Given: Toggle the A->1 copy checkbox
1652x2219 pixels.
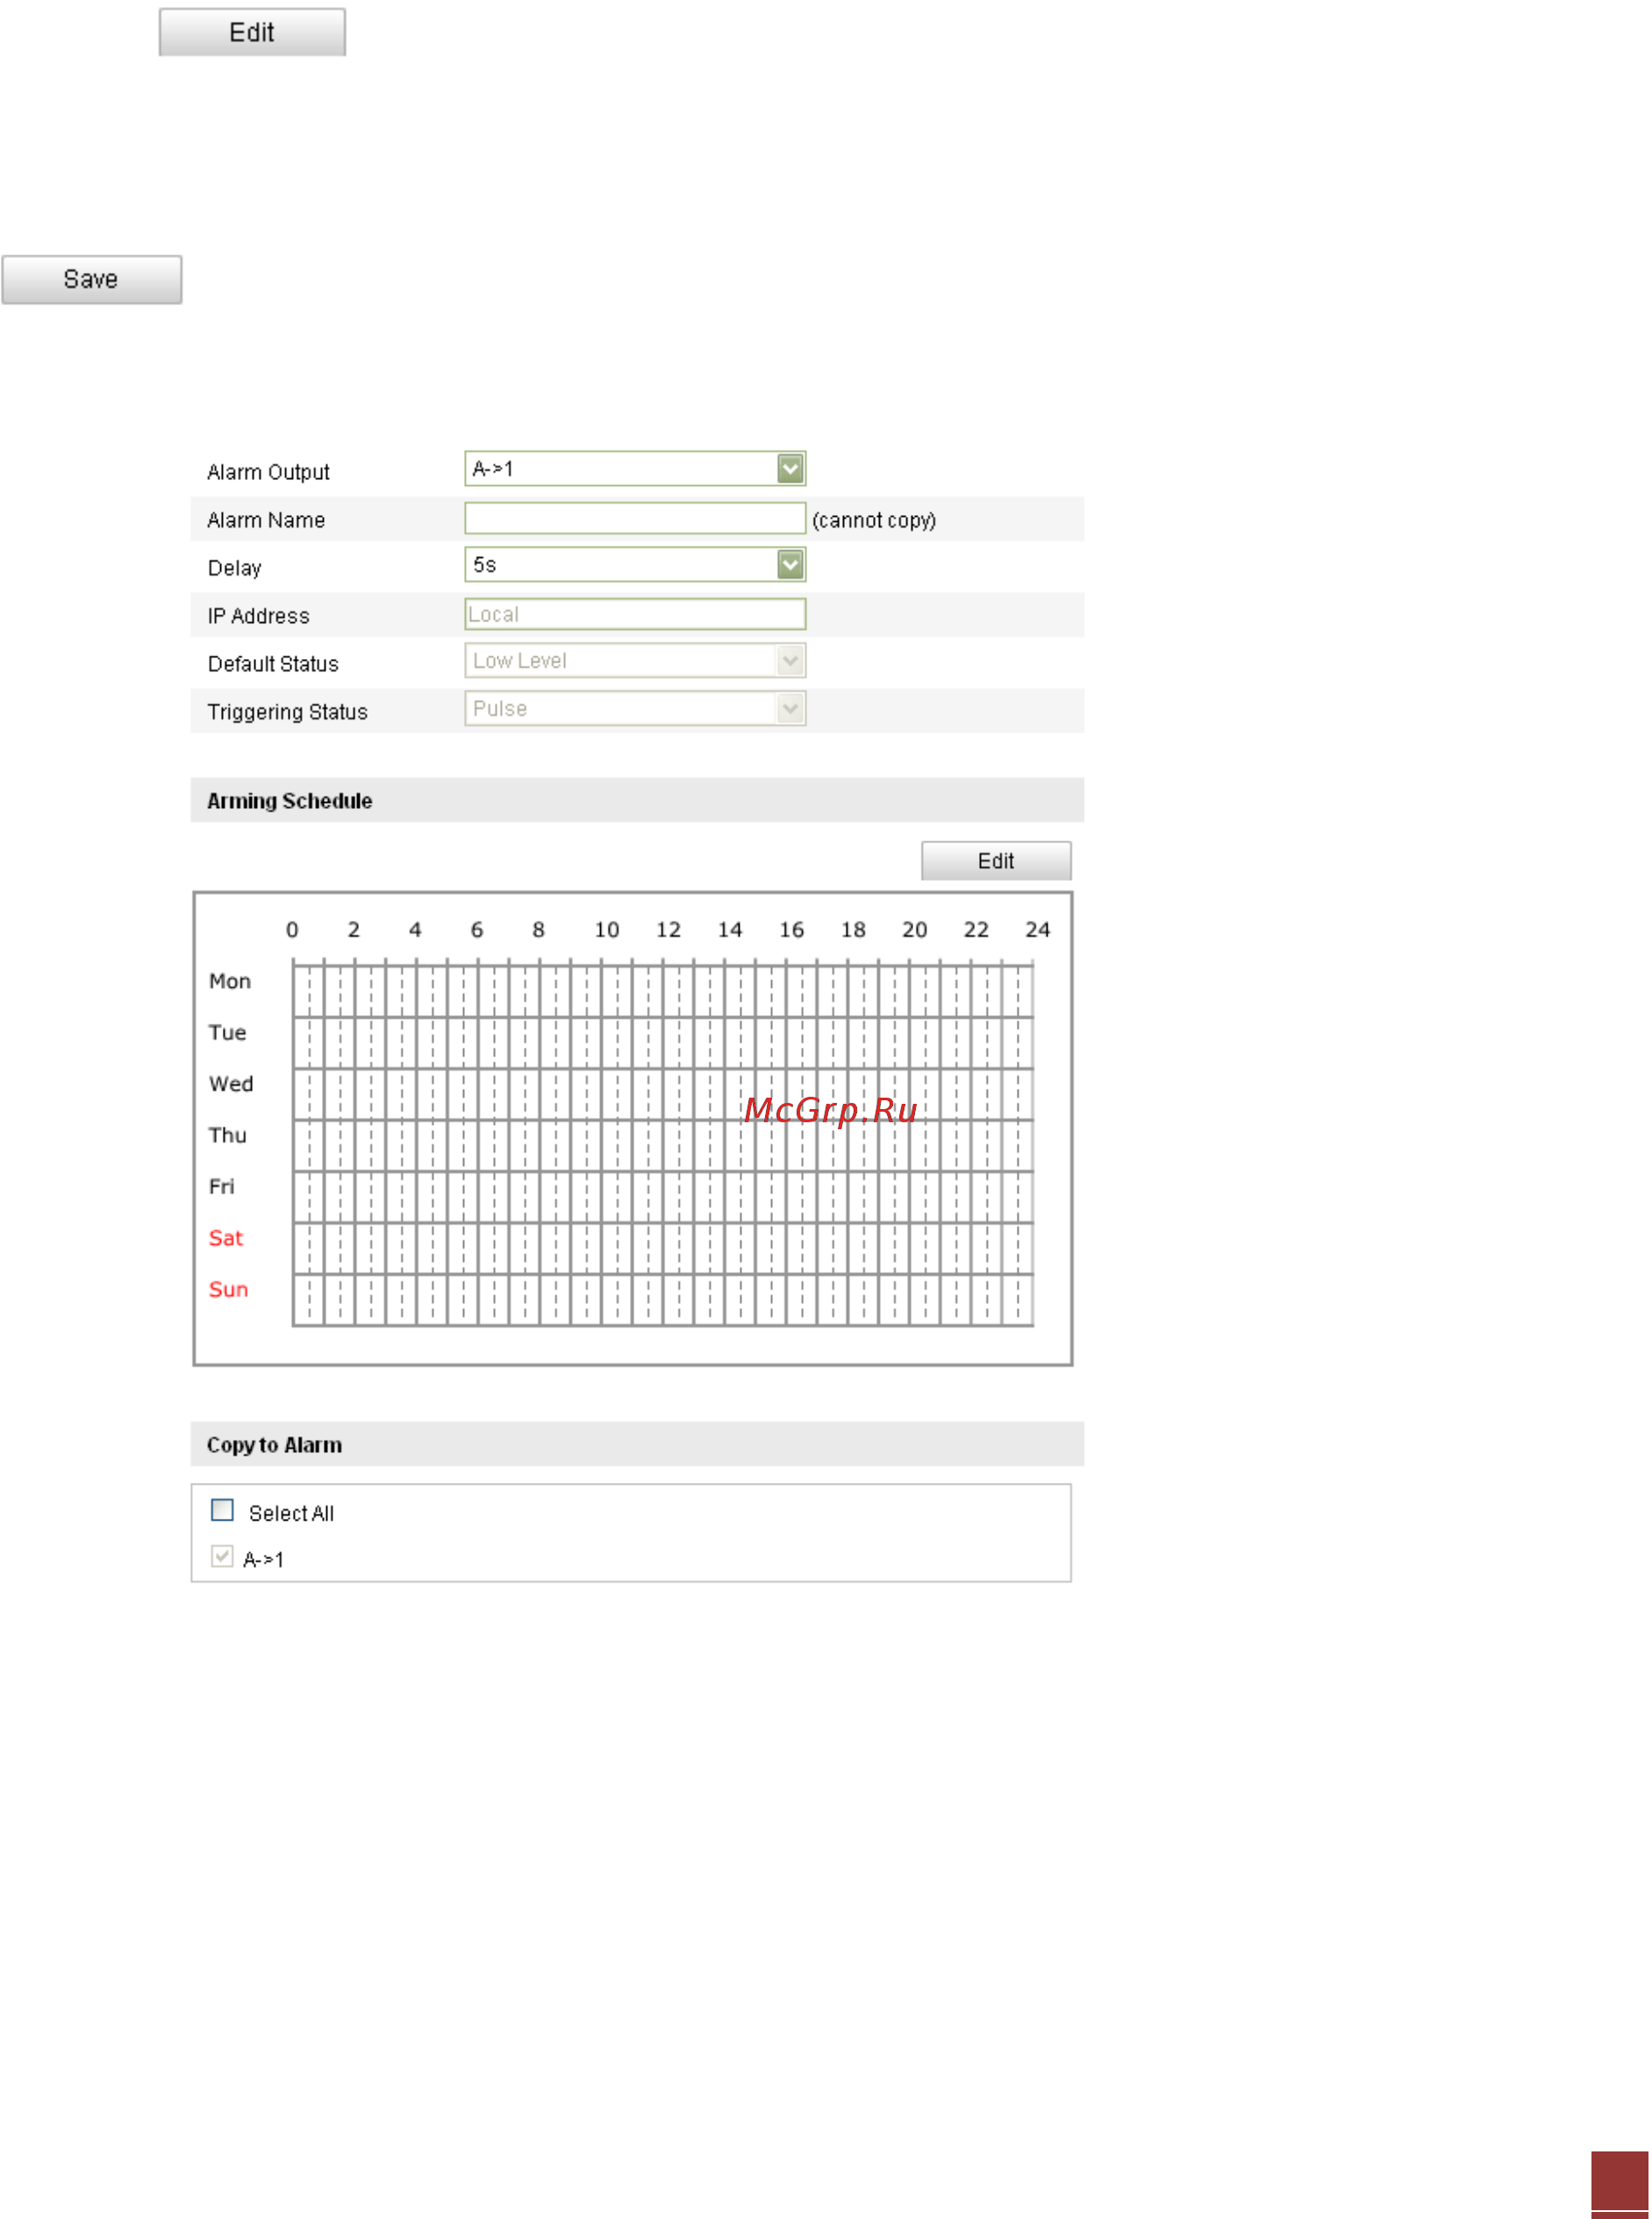Looking at the screenshot, I should (x=222, y=1557).
